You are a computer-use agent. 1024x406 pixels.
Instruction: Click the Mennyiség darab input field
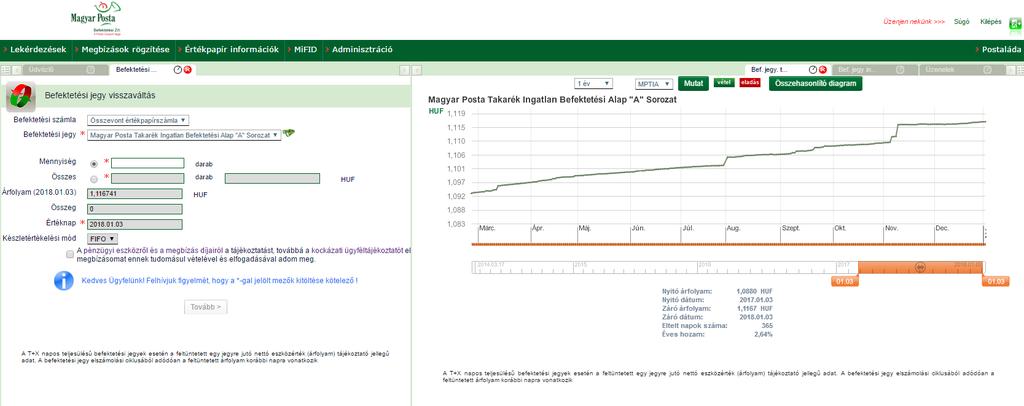point(148,163)
